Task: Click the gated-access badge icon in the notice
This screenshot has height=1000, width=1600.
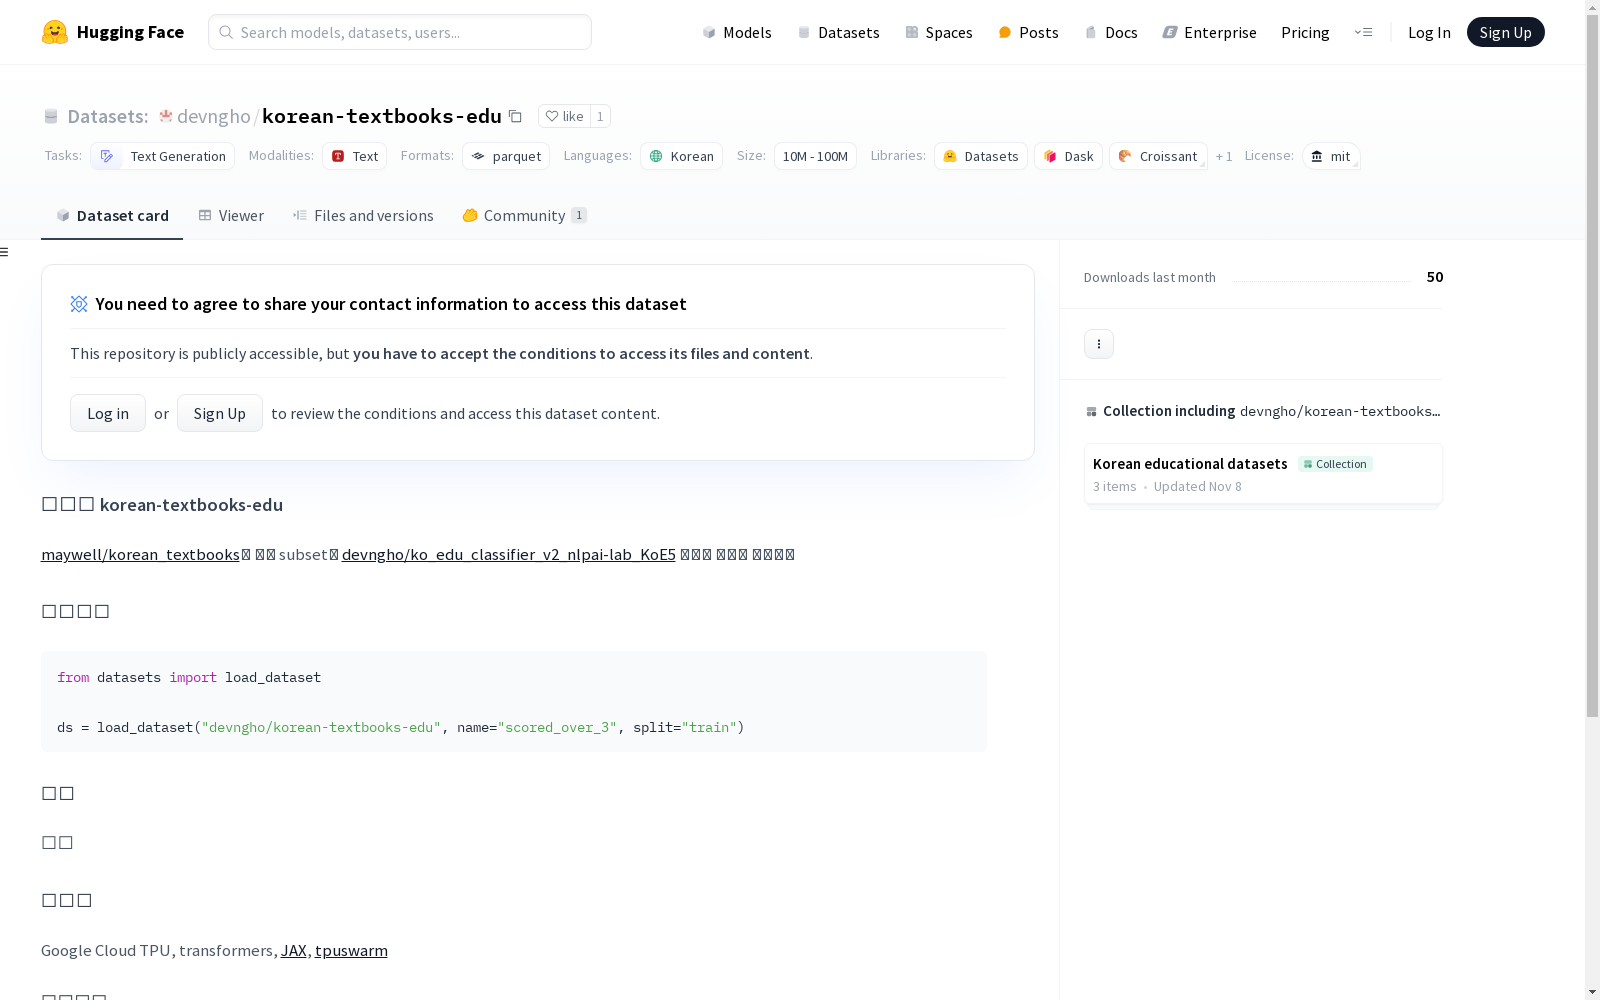Action: pos(79,304)
